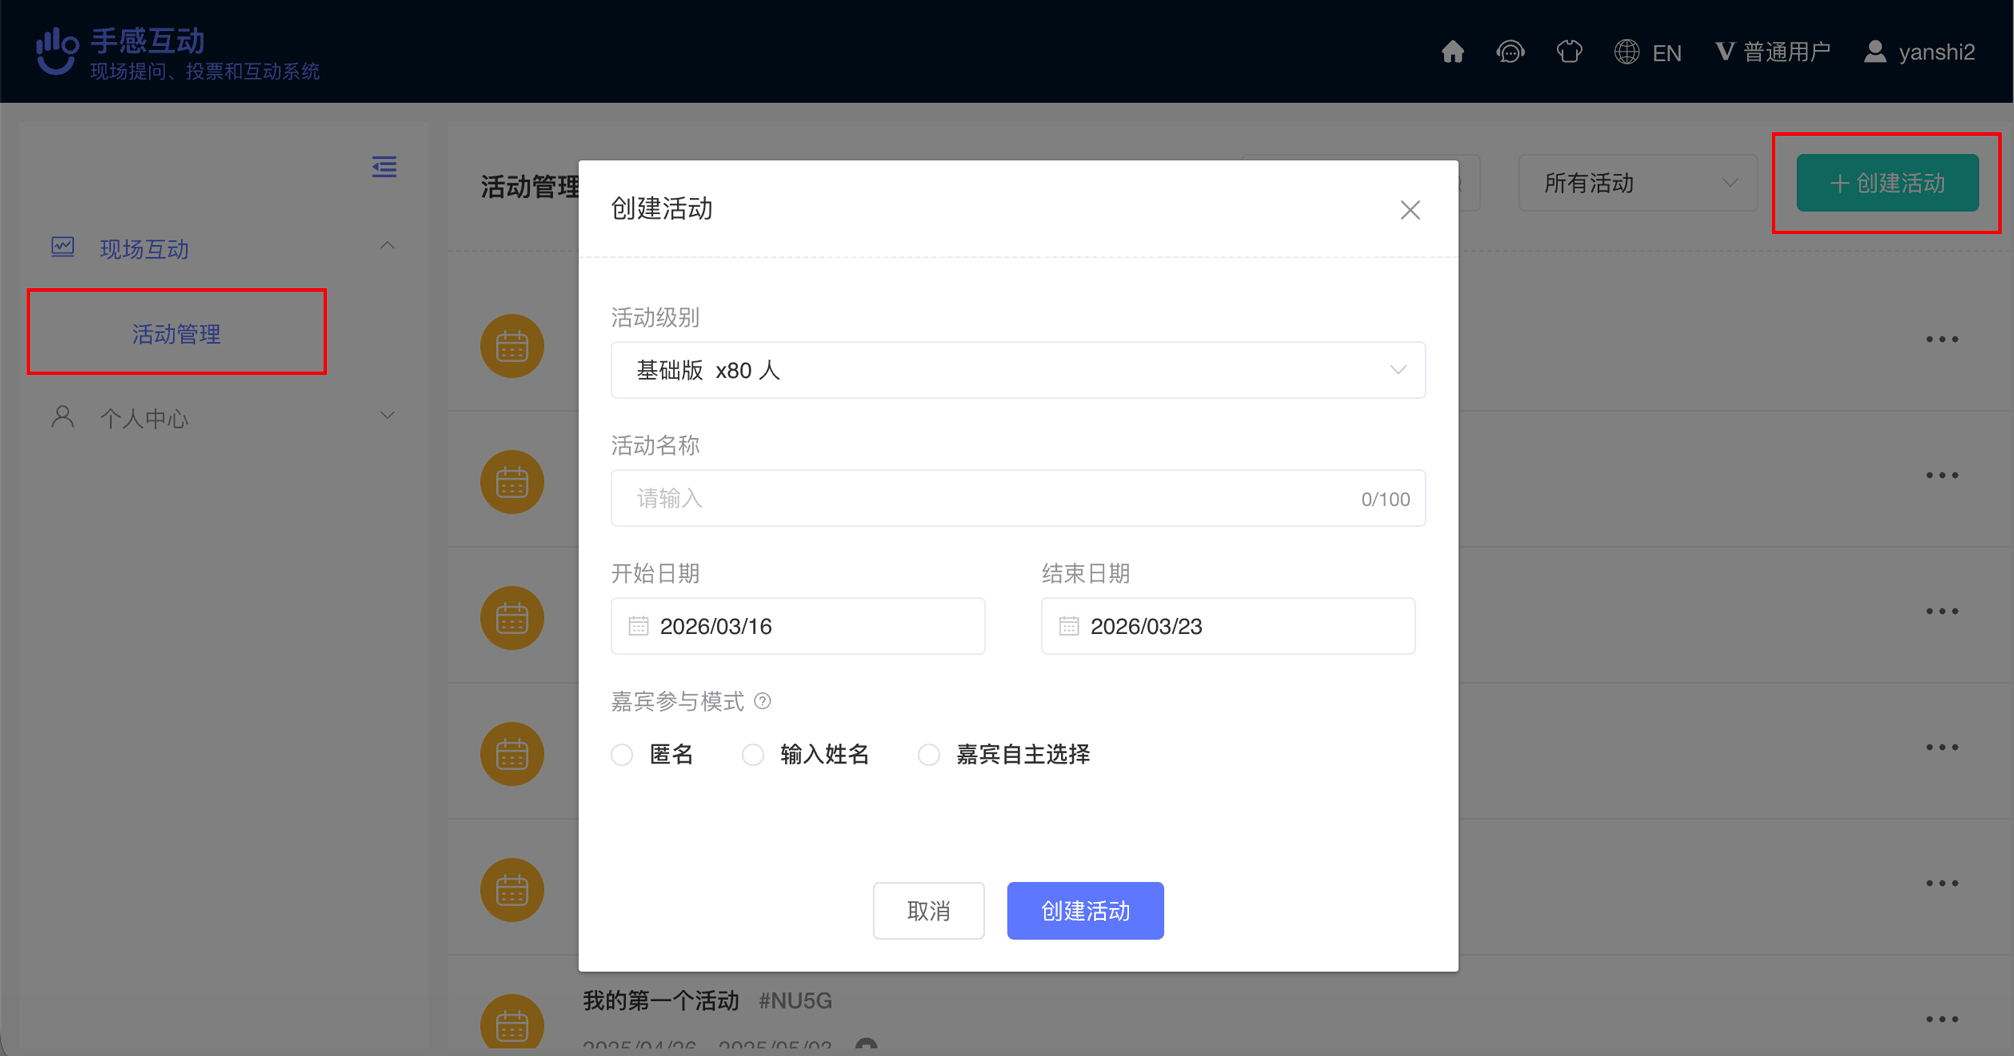Select the 嘉宾自主选择 radio option

929,755
